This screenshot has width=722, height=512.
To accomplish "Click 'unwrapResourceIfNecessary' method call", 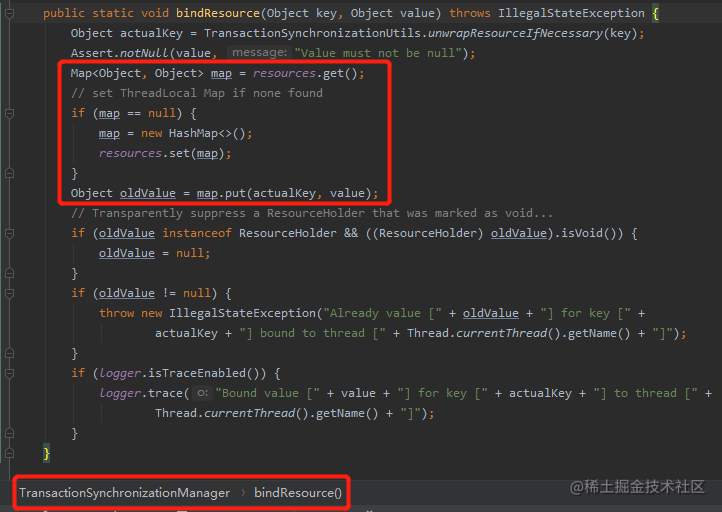I will [x=515, y=34].
